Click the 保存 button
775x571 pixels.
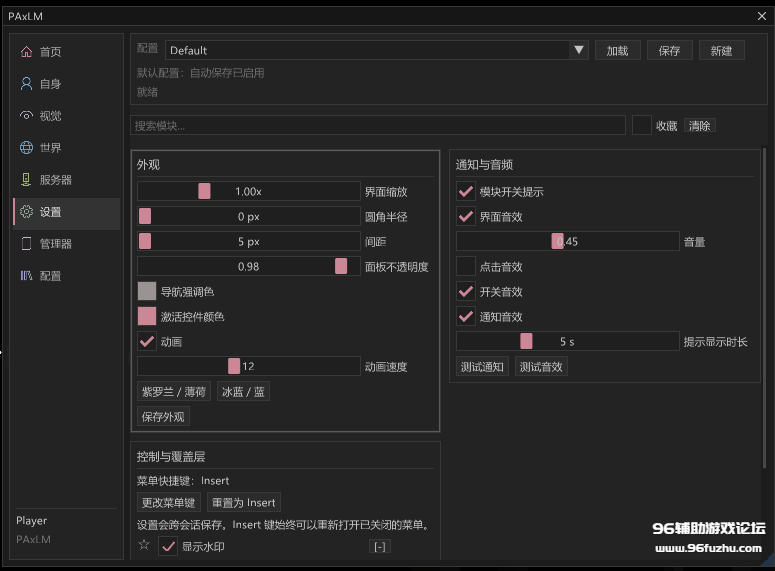pyautogui.click(x=669, y=50)
